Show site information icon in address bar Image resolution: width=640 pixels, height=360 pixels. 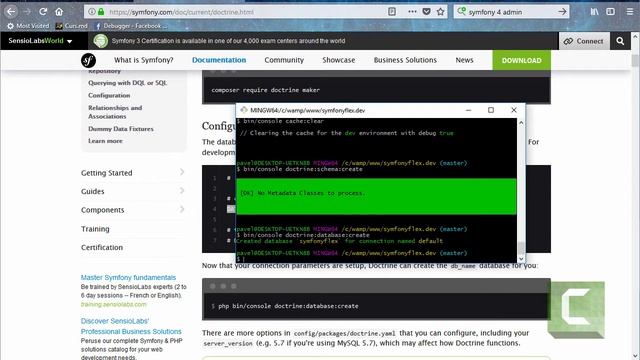coord(92,12)
